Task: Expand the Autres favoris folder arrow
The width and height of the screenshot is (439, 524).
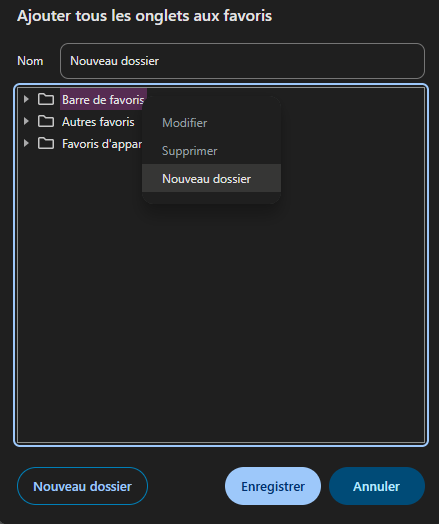Action: point(26,121)
